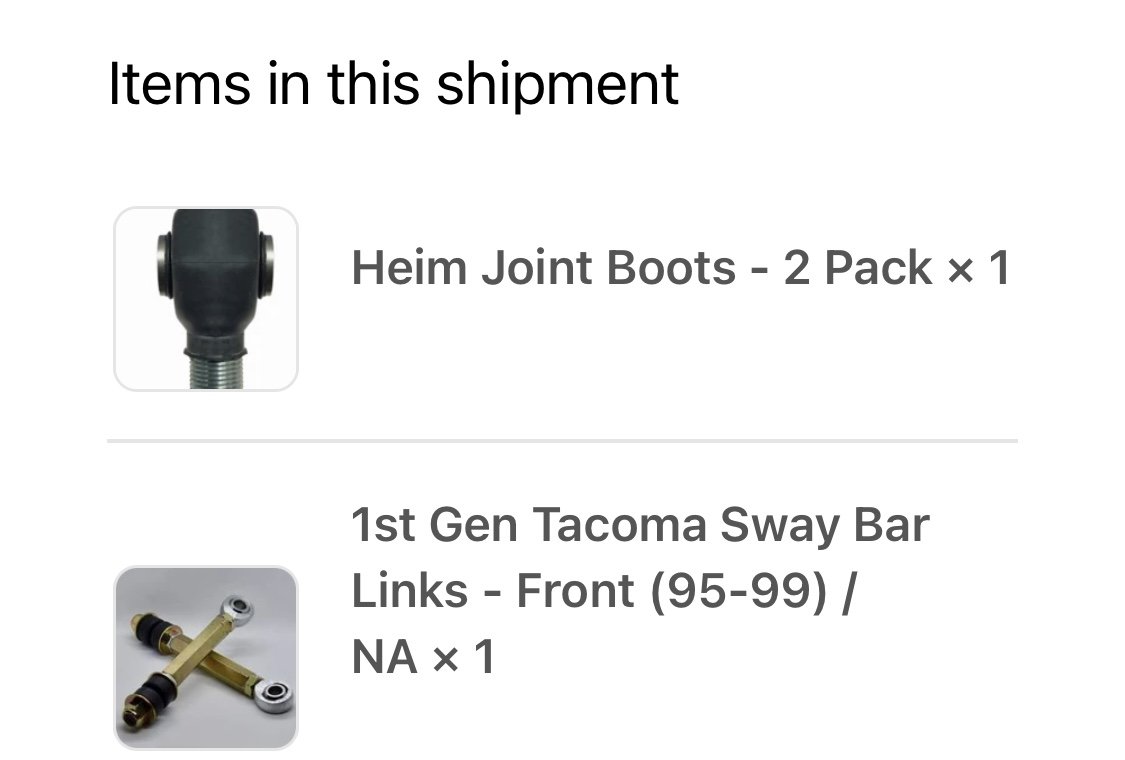Select the word Heim in first item
This screenshot has height=760, width=1125.
(409, 268)
